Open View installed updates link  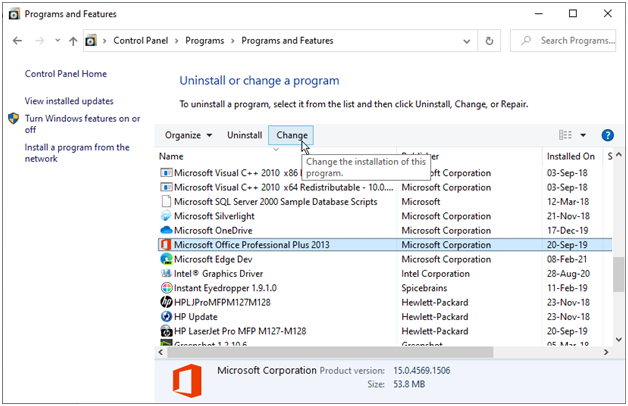click(69, 101)
